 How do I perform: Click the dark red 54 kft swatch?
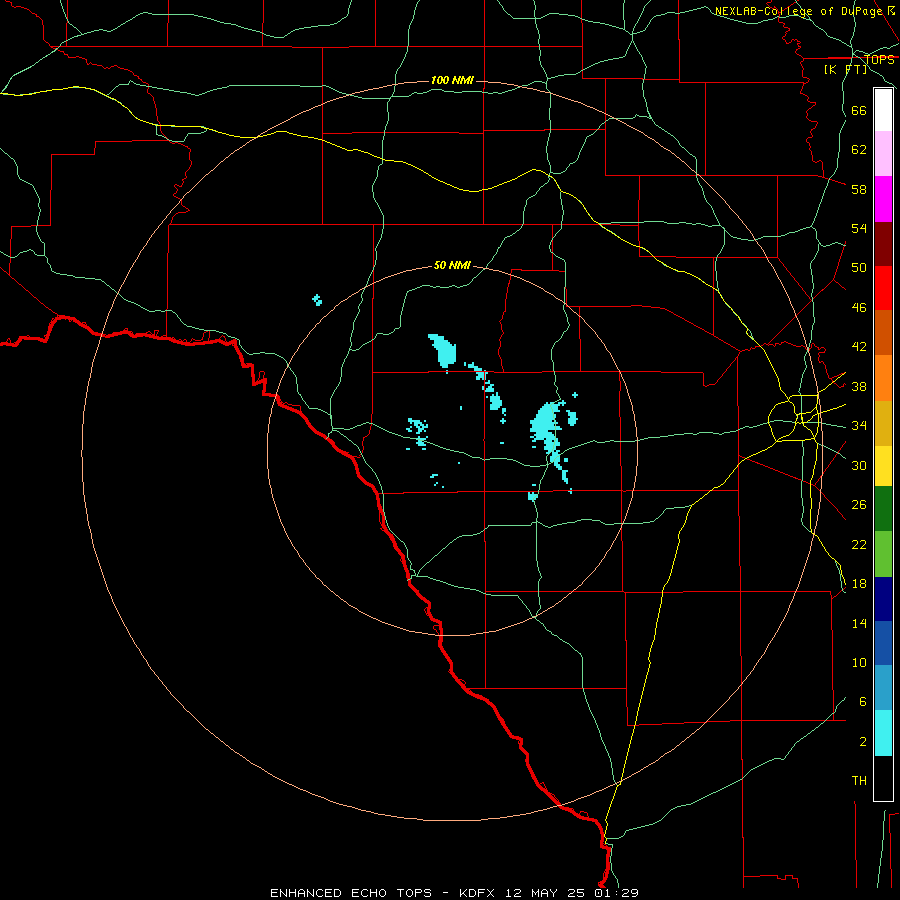coord(883,244)
